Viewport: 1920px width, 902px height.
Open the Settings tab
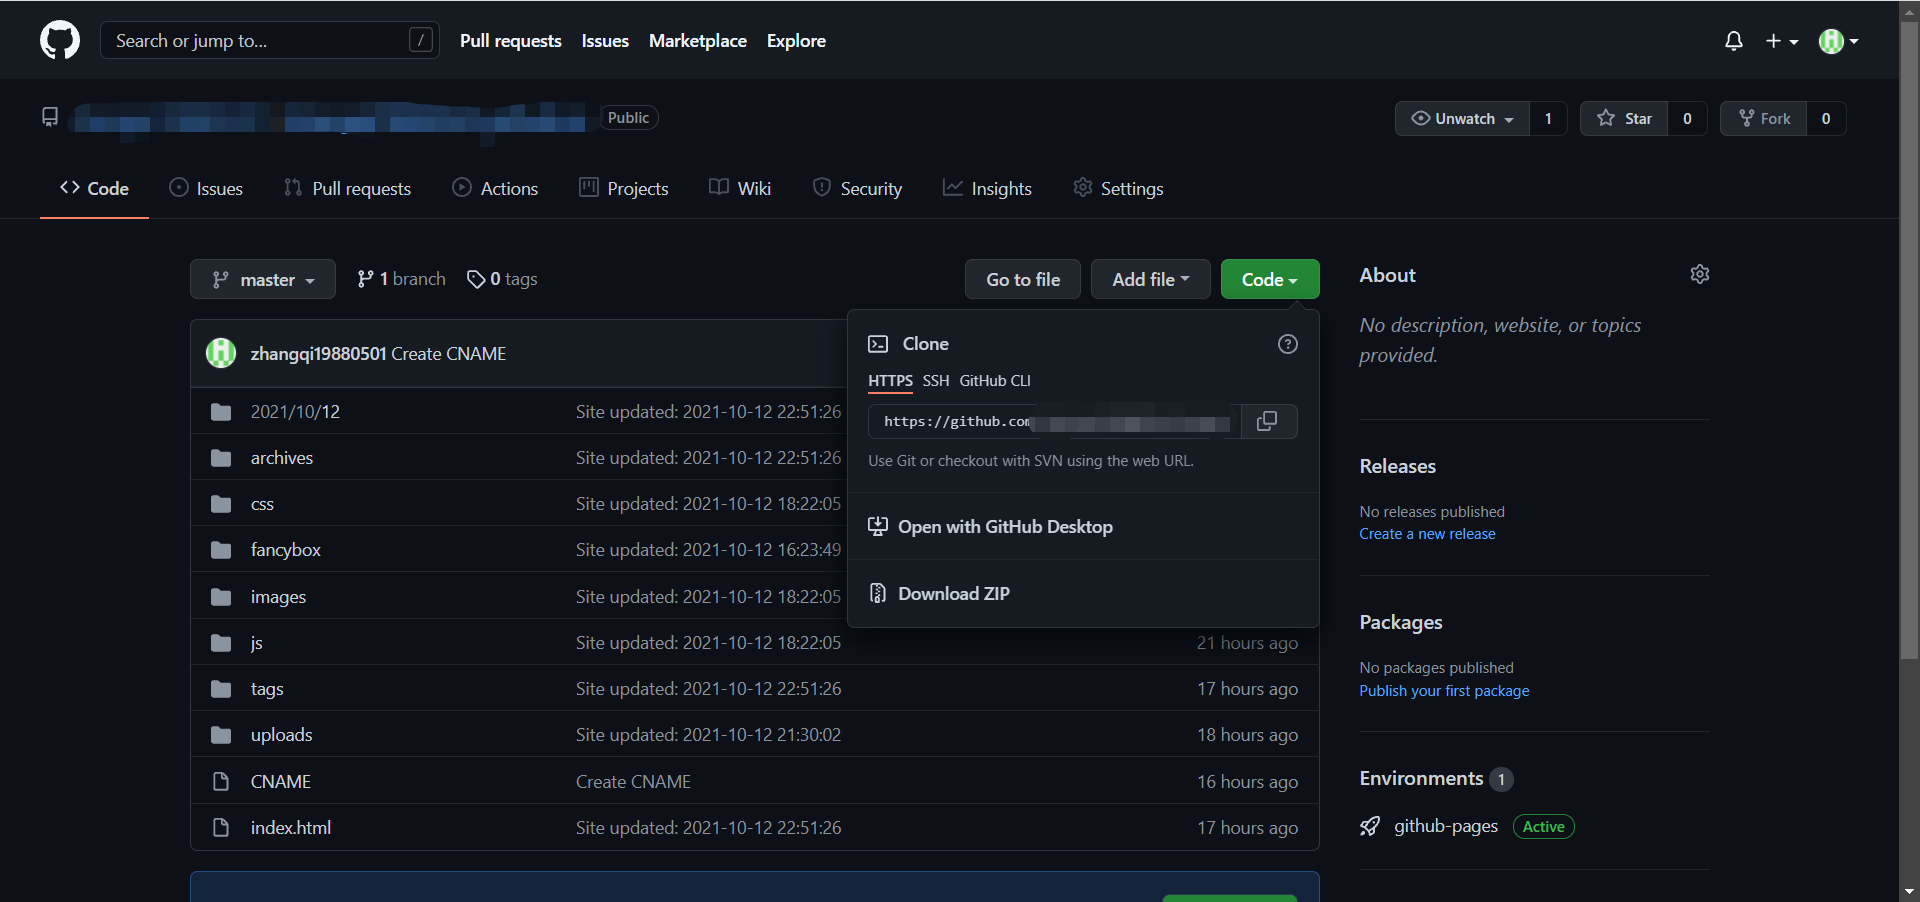tap(1118, 188)
